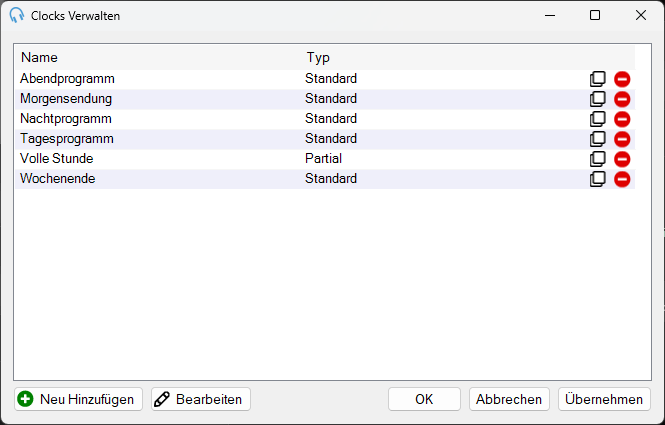Copy the Wochenende clock entry
Viewport: 665px width, 425px height.
point(598,179)
